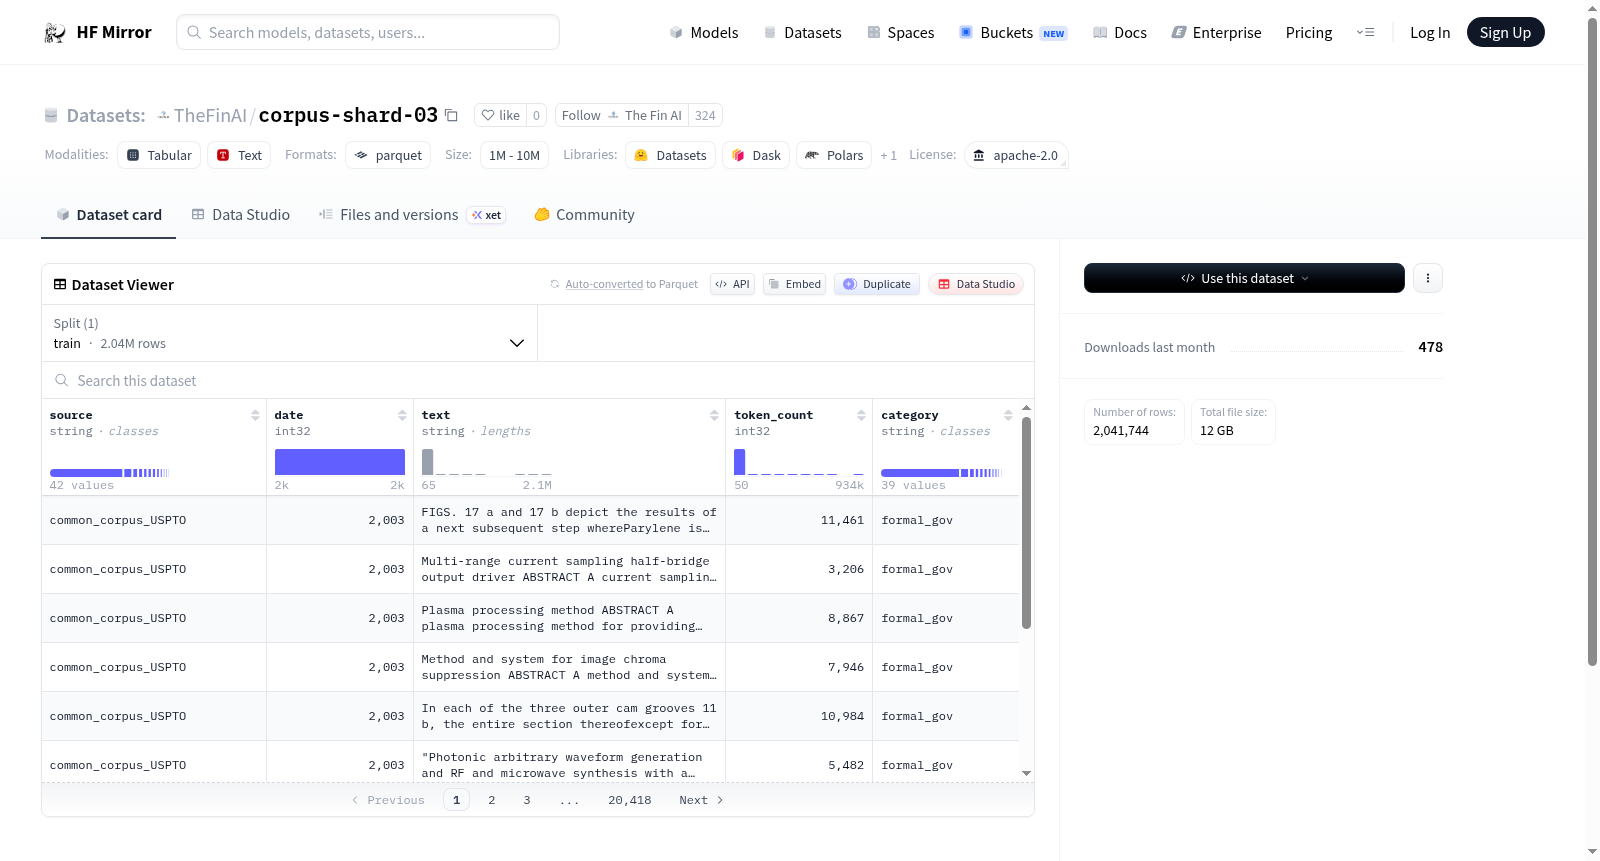1600x861 pixels.
Task: Click the Polars library tag
Action: click(834, 155)
